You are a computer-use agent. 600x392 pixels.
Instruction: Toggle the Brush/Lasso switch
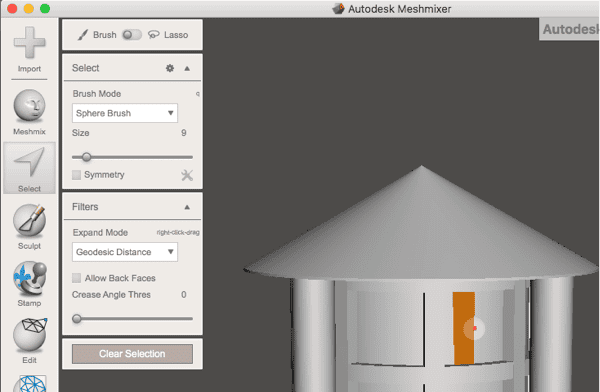(132, 35)
